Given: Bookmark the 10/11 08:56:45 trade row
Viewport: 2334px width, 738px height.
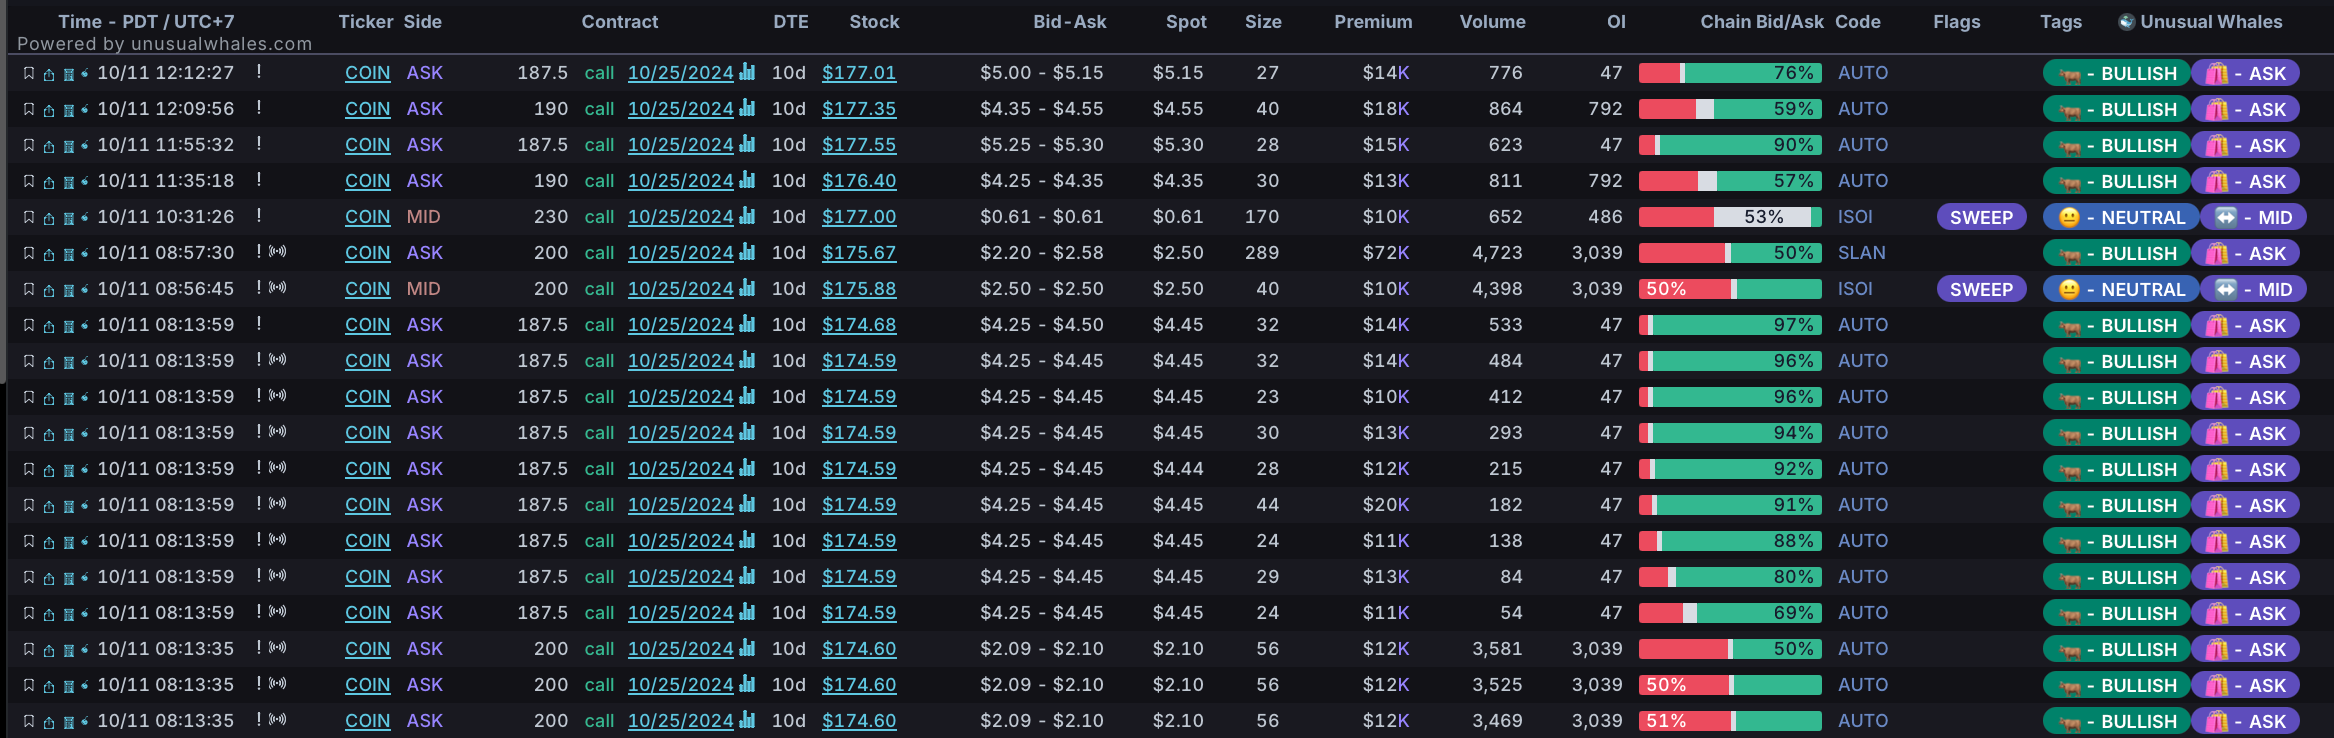Looking at the screenshot, I should click(29, 289).
